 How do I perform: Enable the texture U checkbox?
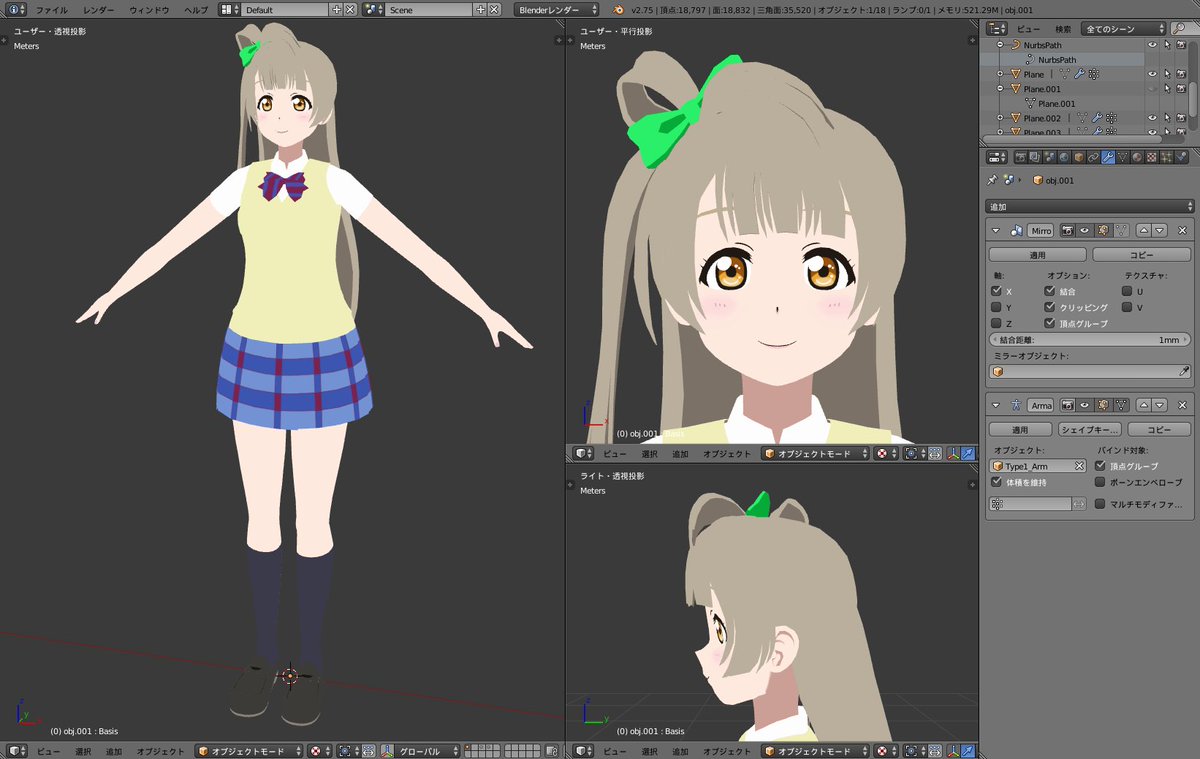click(1126, 291)
